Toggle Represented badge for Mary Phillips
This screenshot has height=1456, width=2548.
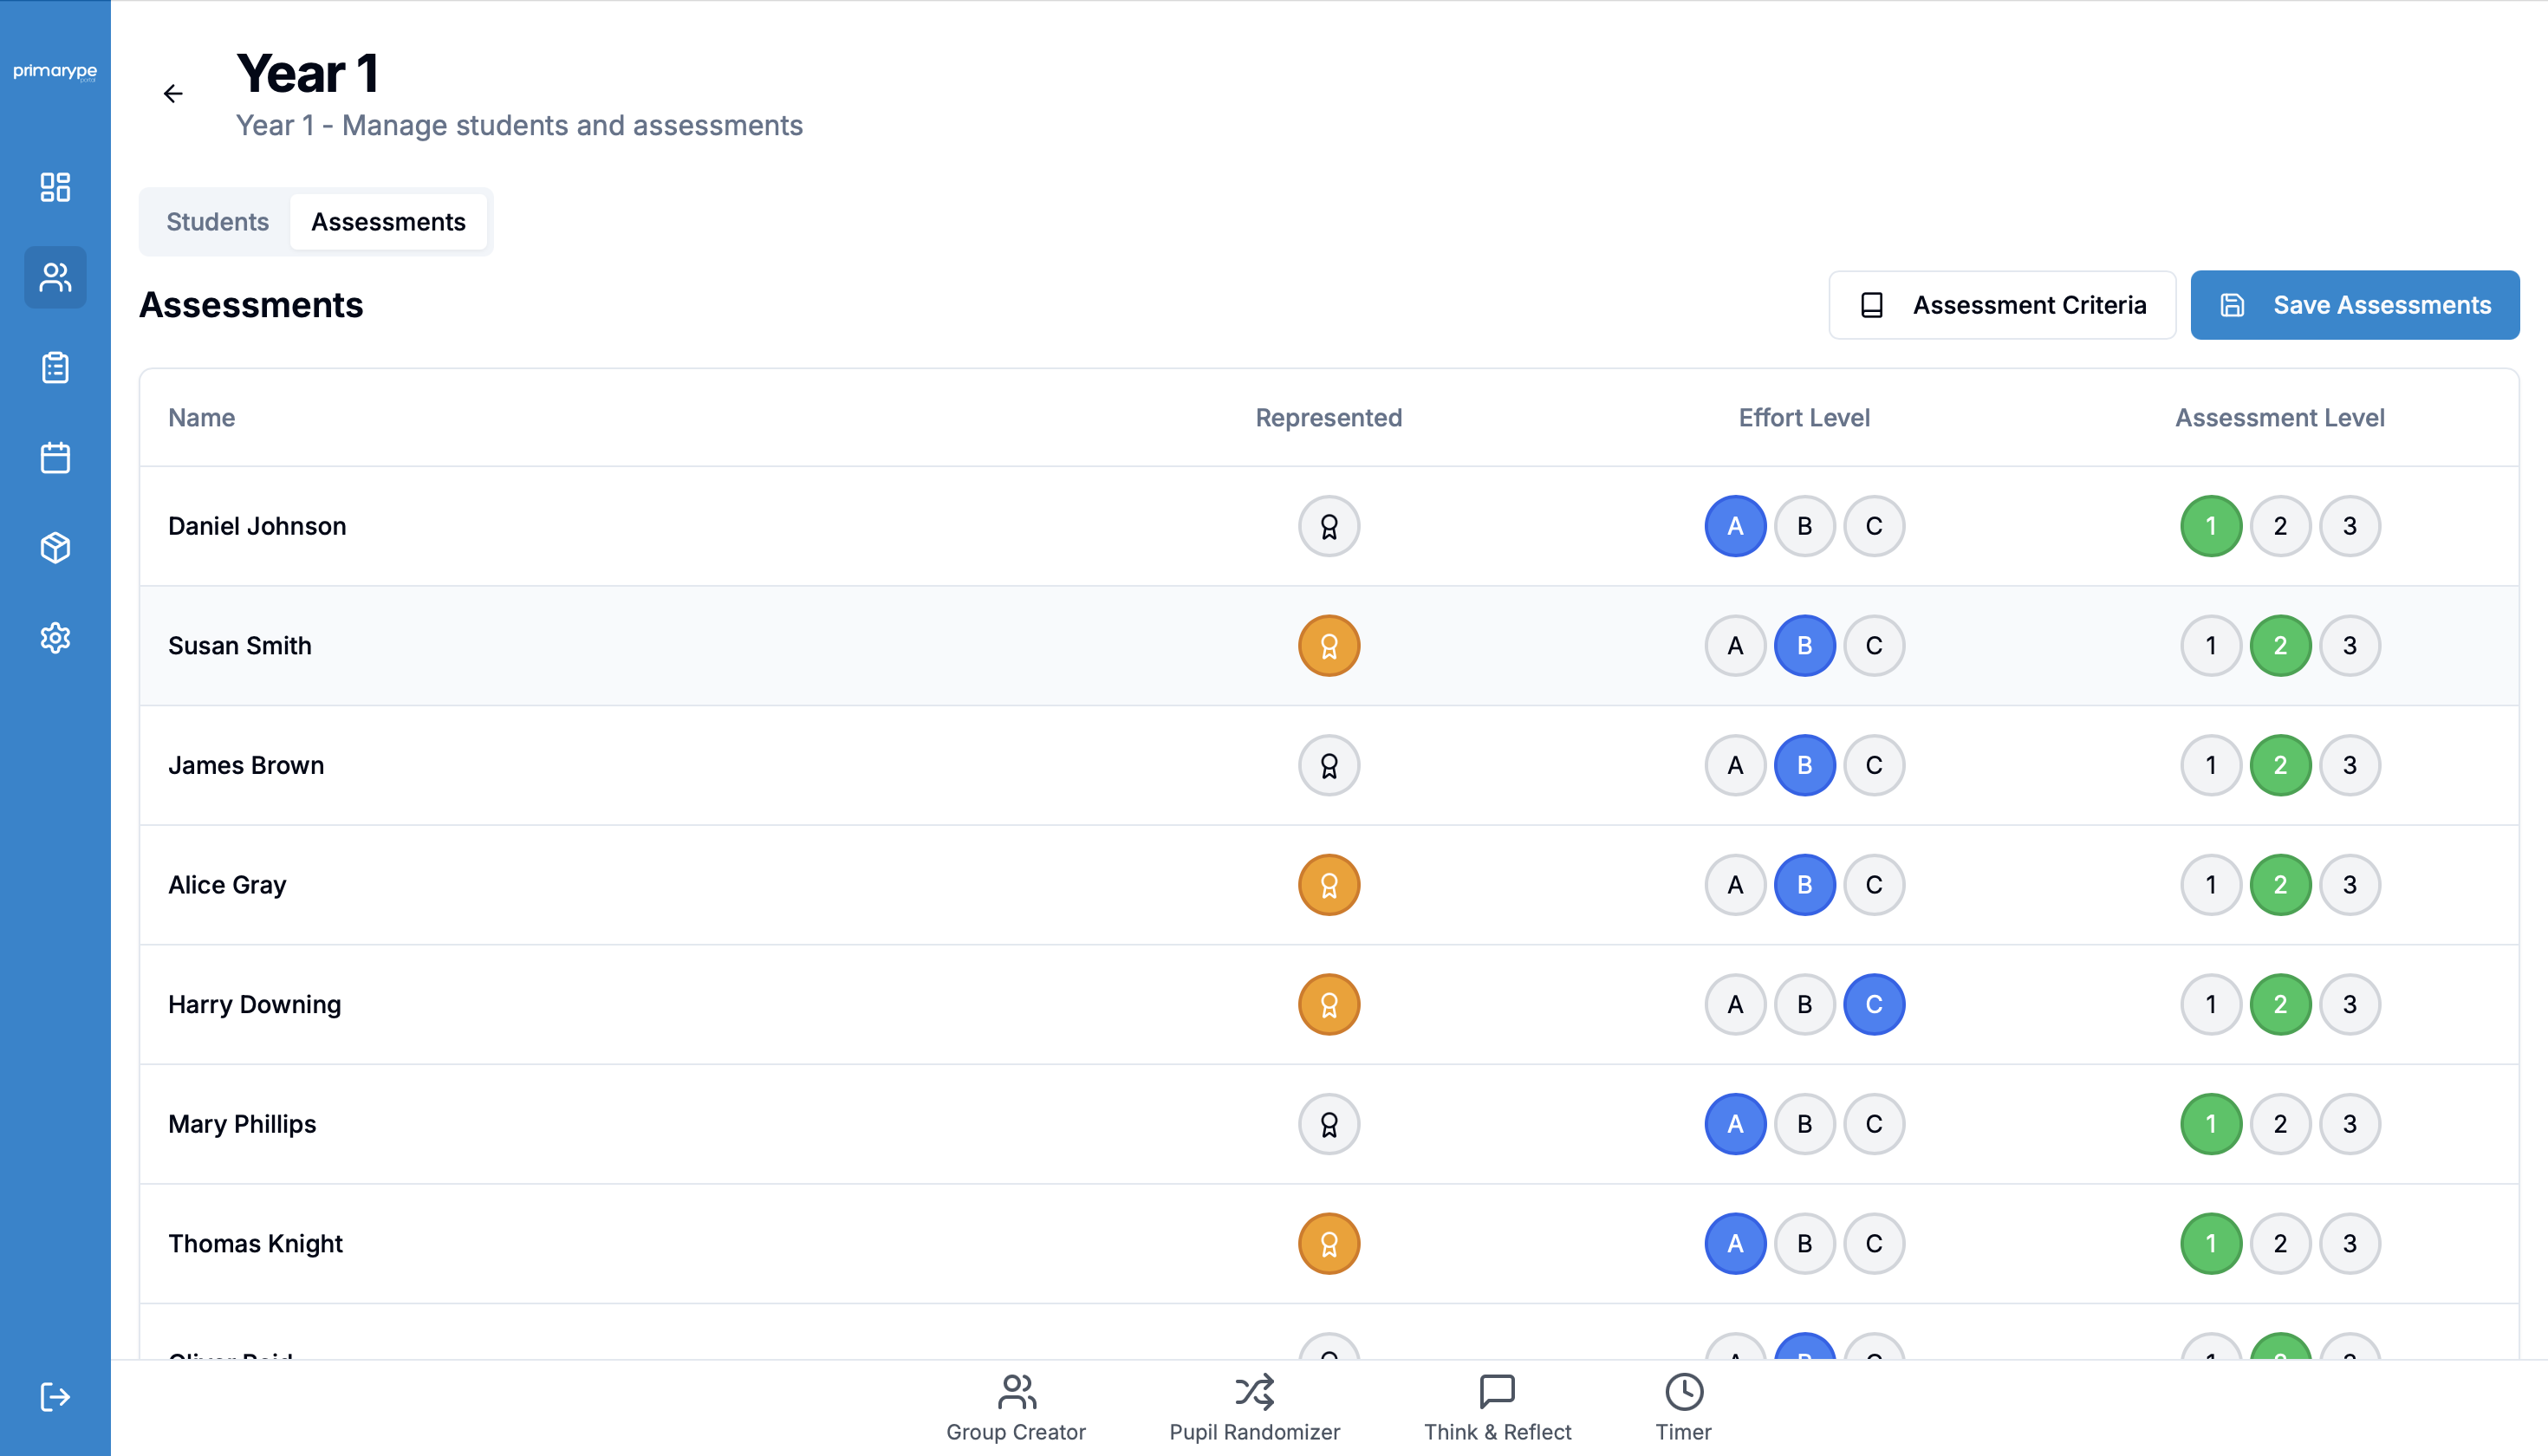point(1328,1124)
